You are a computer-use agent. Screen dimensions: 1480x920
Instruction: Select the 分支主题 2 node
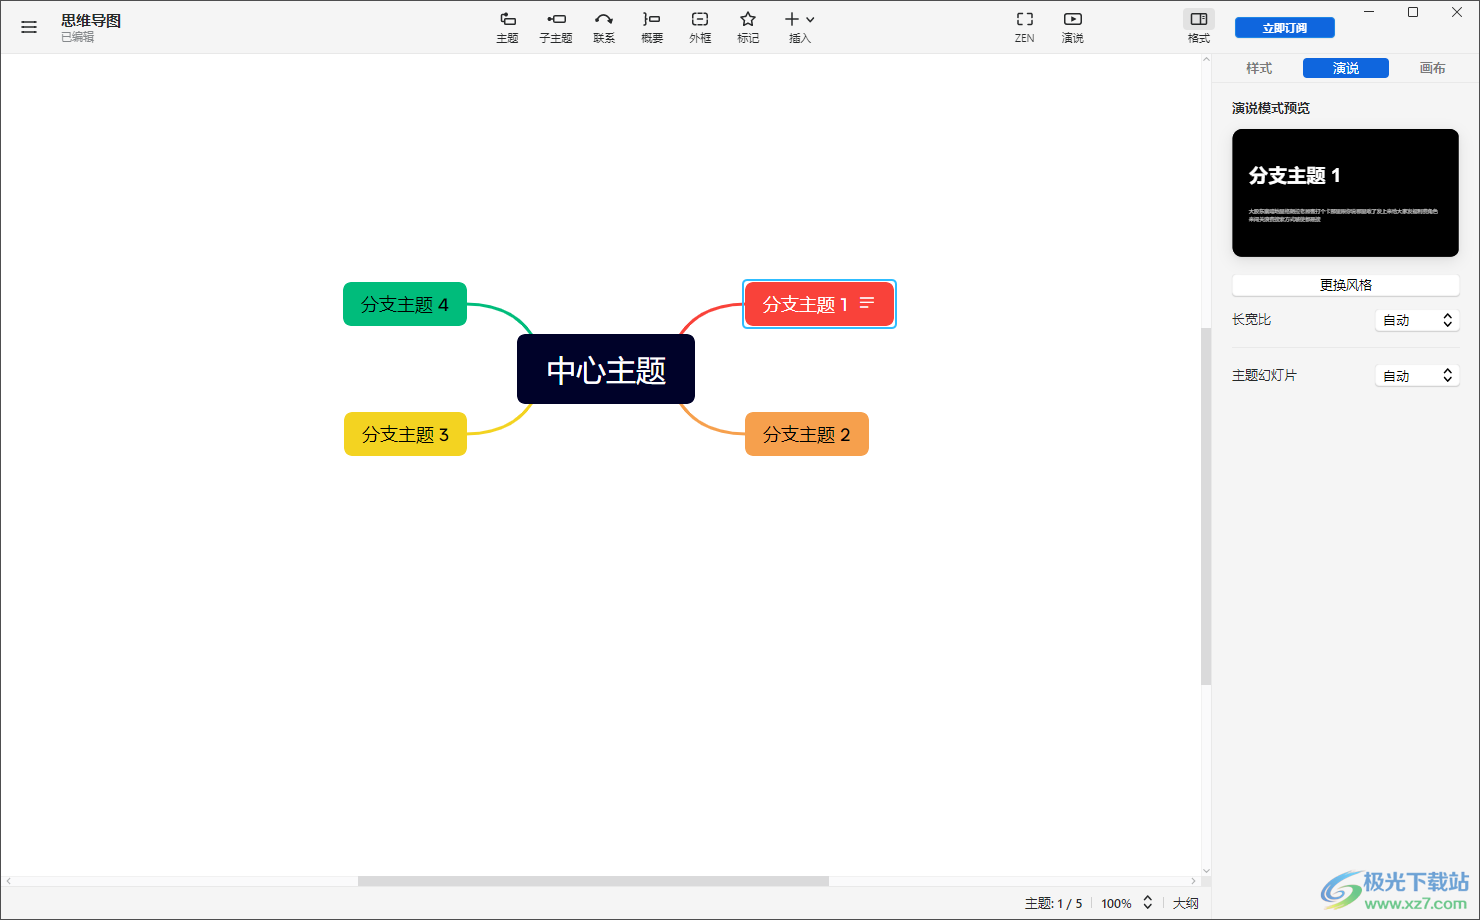(807, 434)
